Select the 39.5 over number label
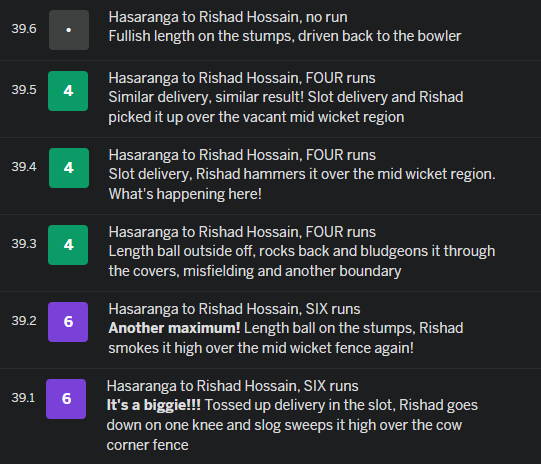The image size is (541, 464). pos(24,90)
